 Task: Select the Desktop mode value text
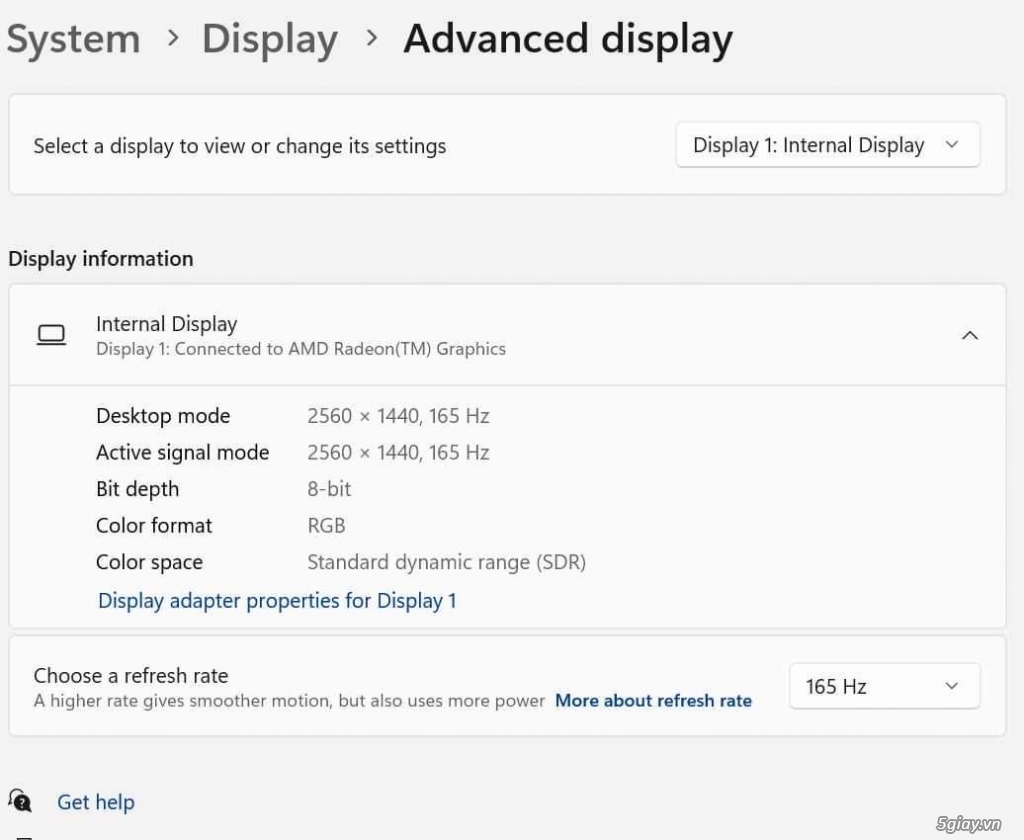pyautogui.click(x=398, y=416)
